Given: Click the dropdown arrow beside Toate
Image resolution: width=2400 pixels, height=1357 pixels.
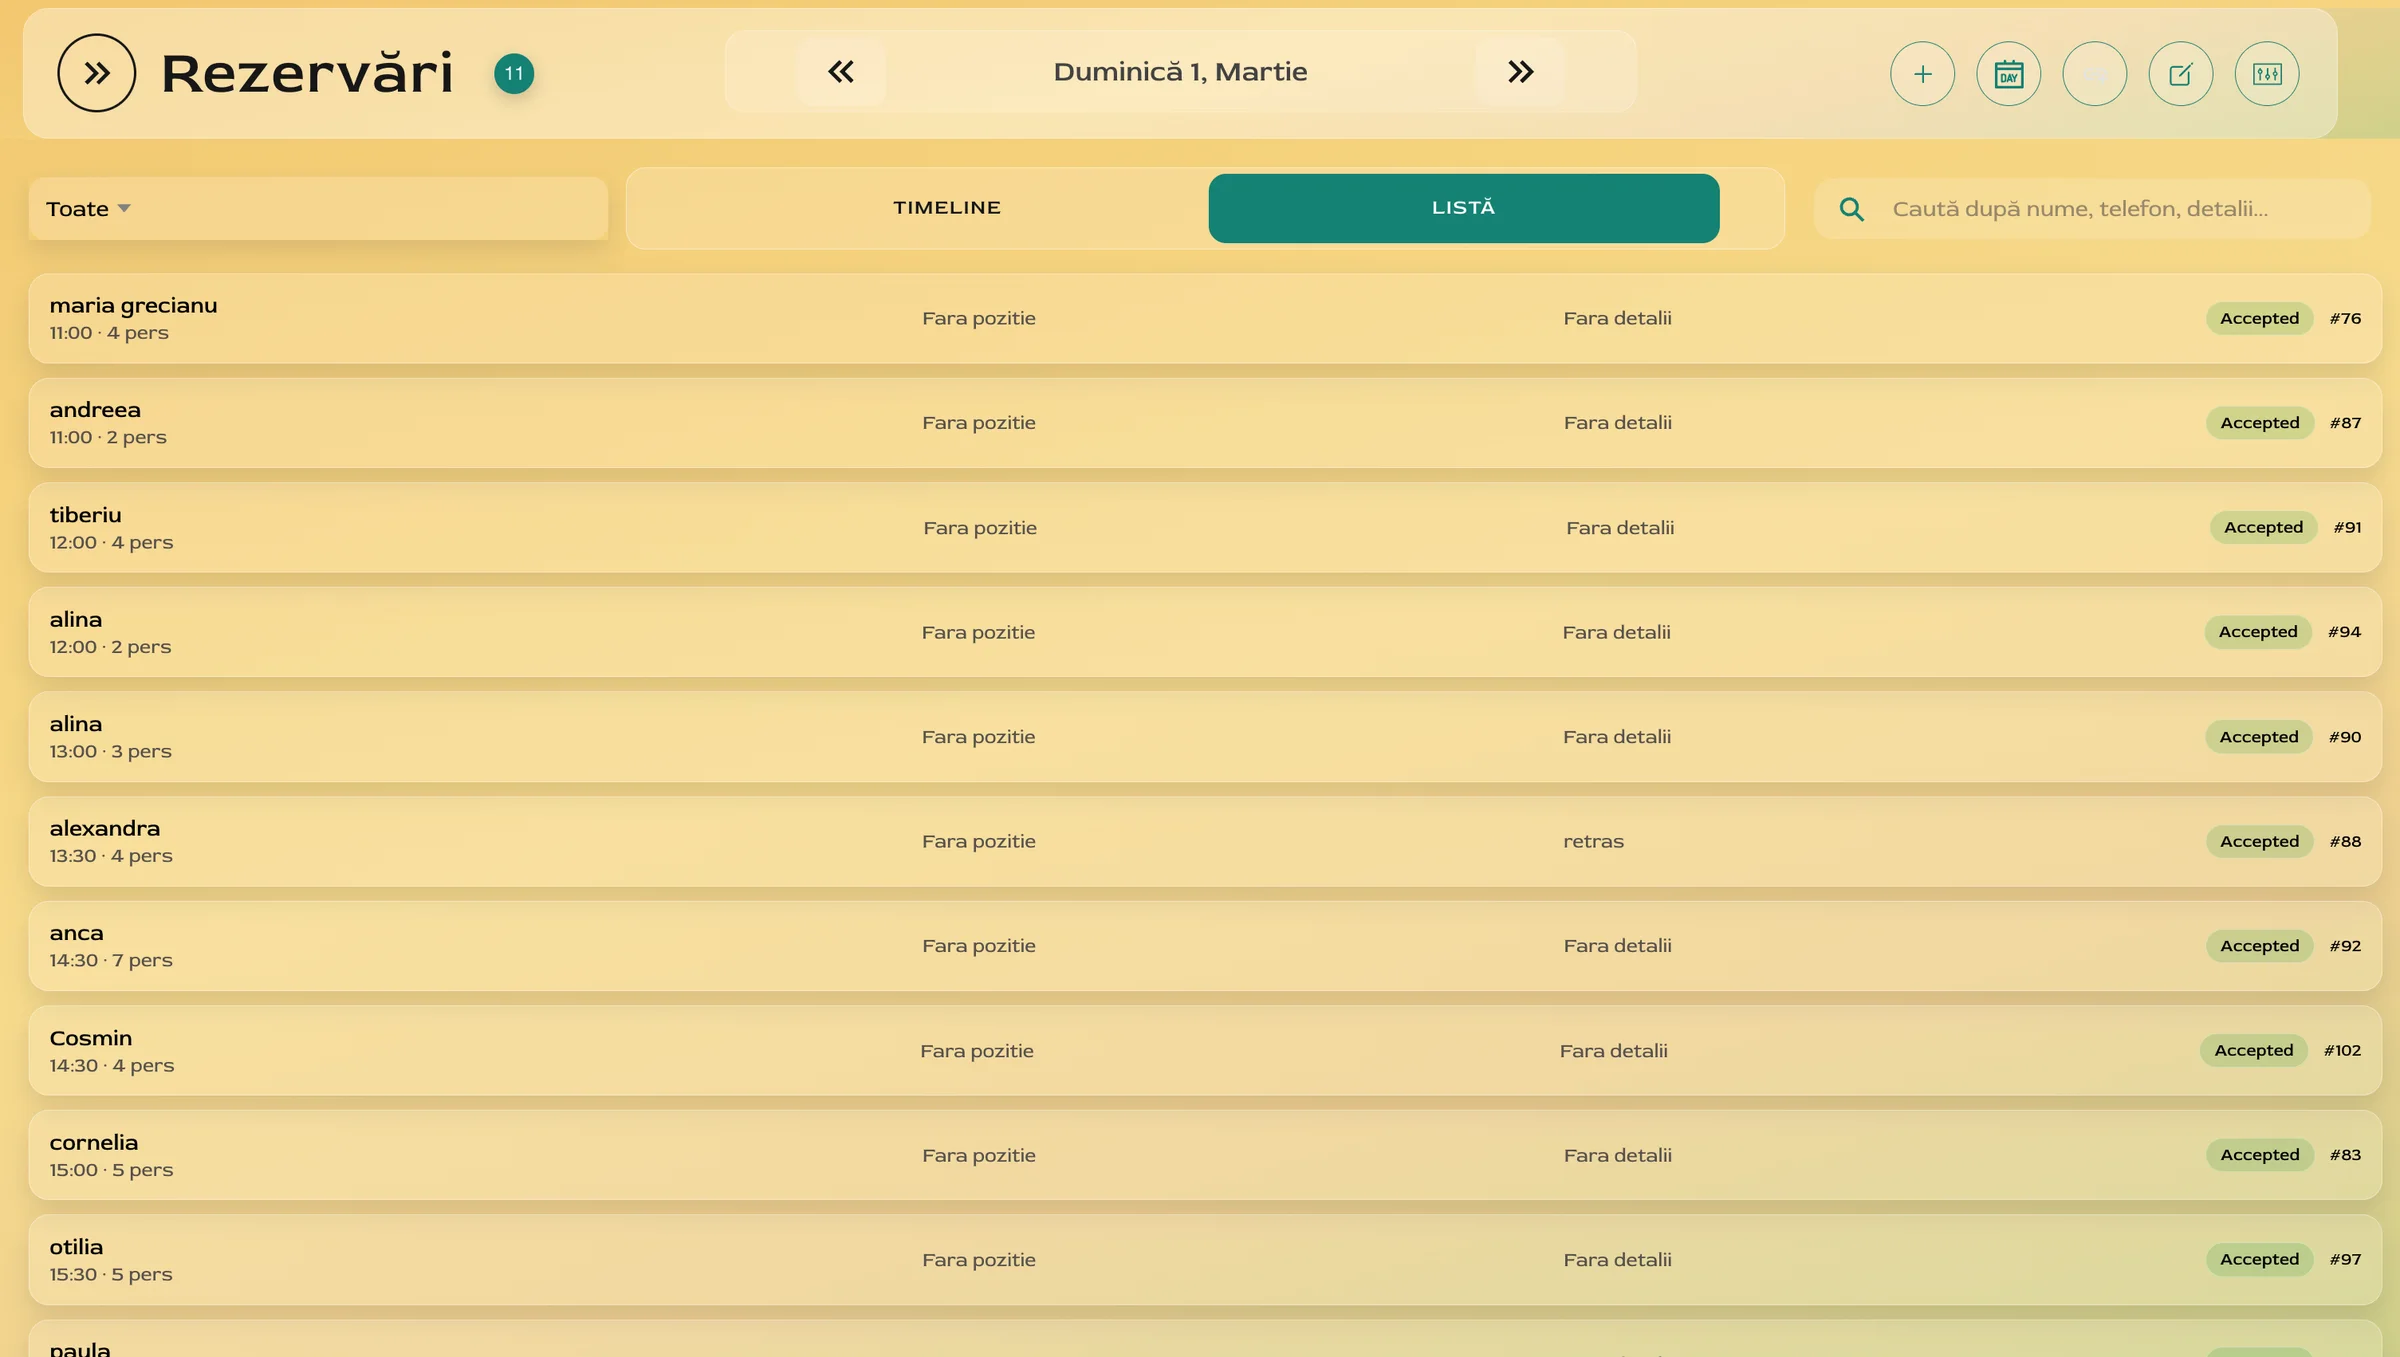Looking at the screenshot, I should click(x=124, y=209).
